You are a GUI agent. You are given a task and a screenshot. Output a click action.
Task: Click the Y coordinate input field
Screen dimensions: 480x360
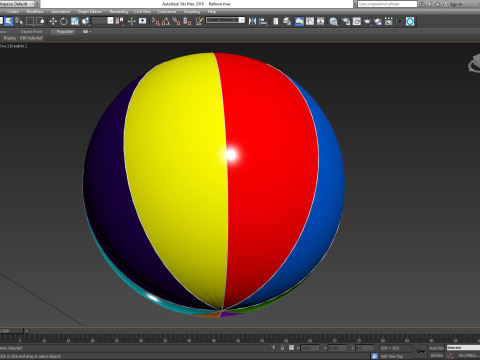pyautogui.click(x=338, y=348)
